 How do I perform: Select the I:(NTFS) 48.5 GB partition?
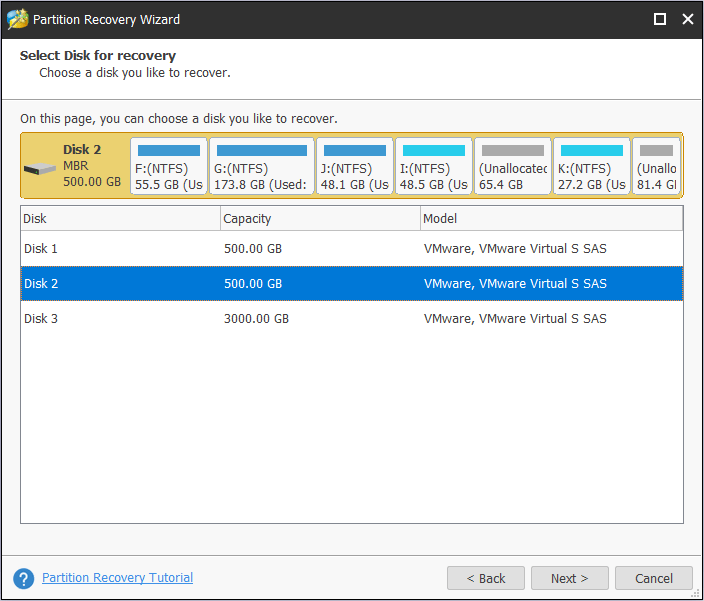tap(434, 166)
